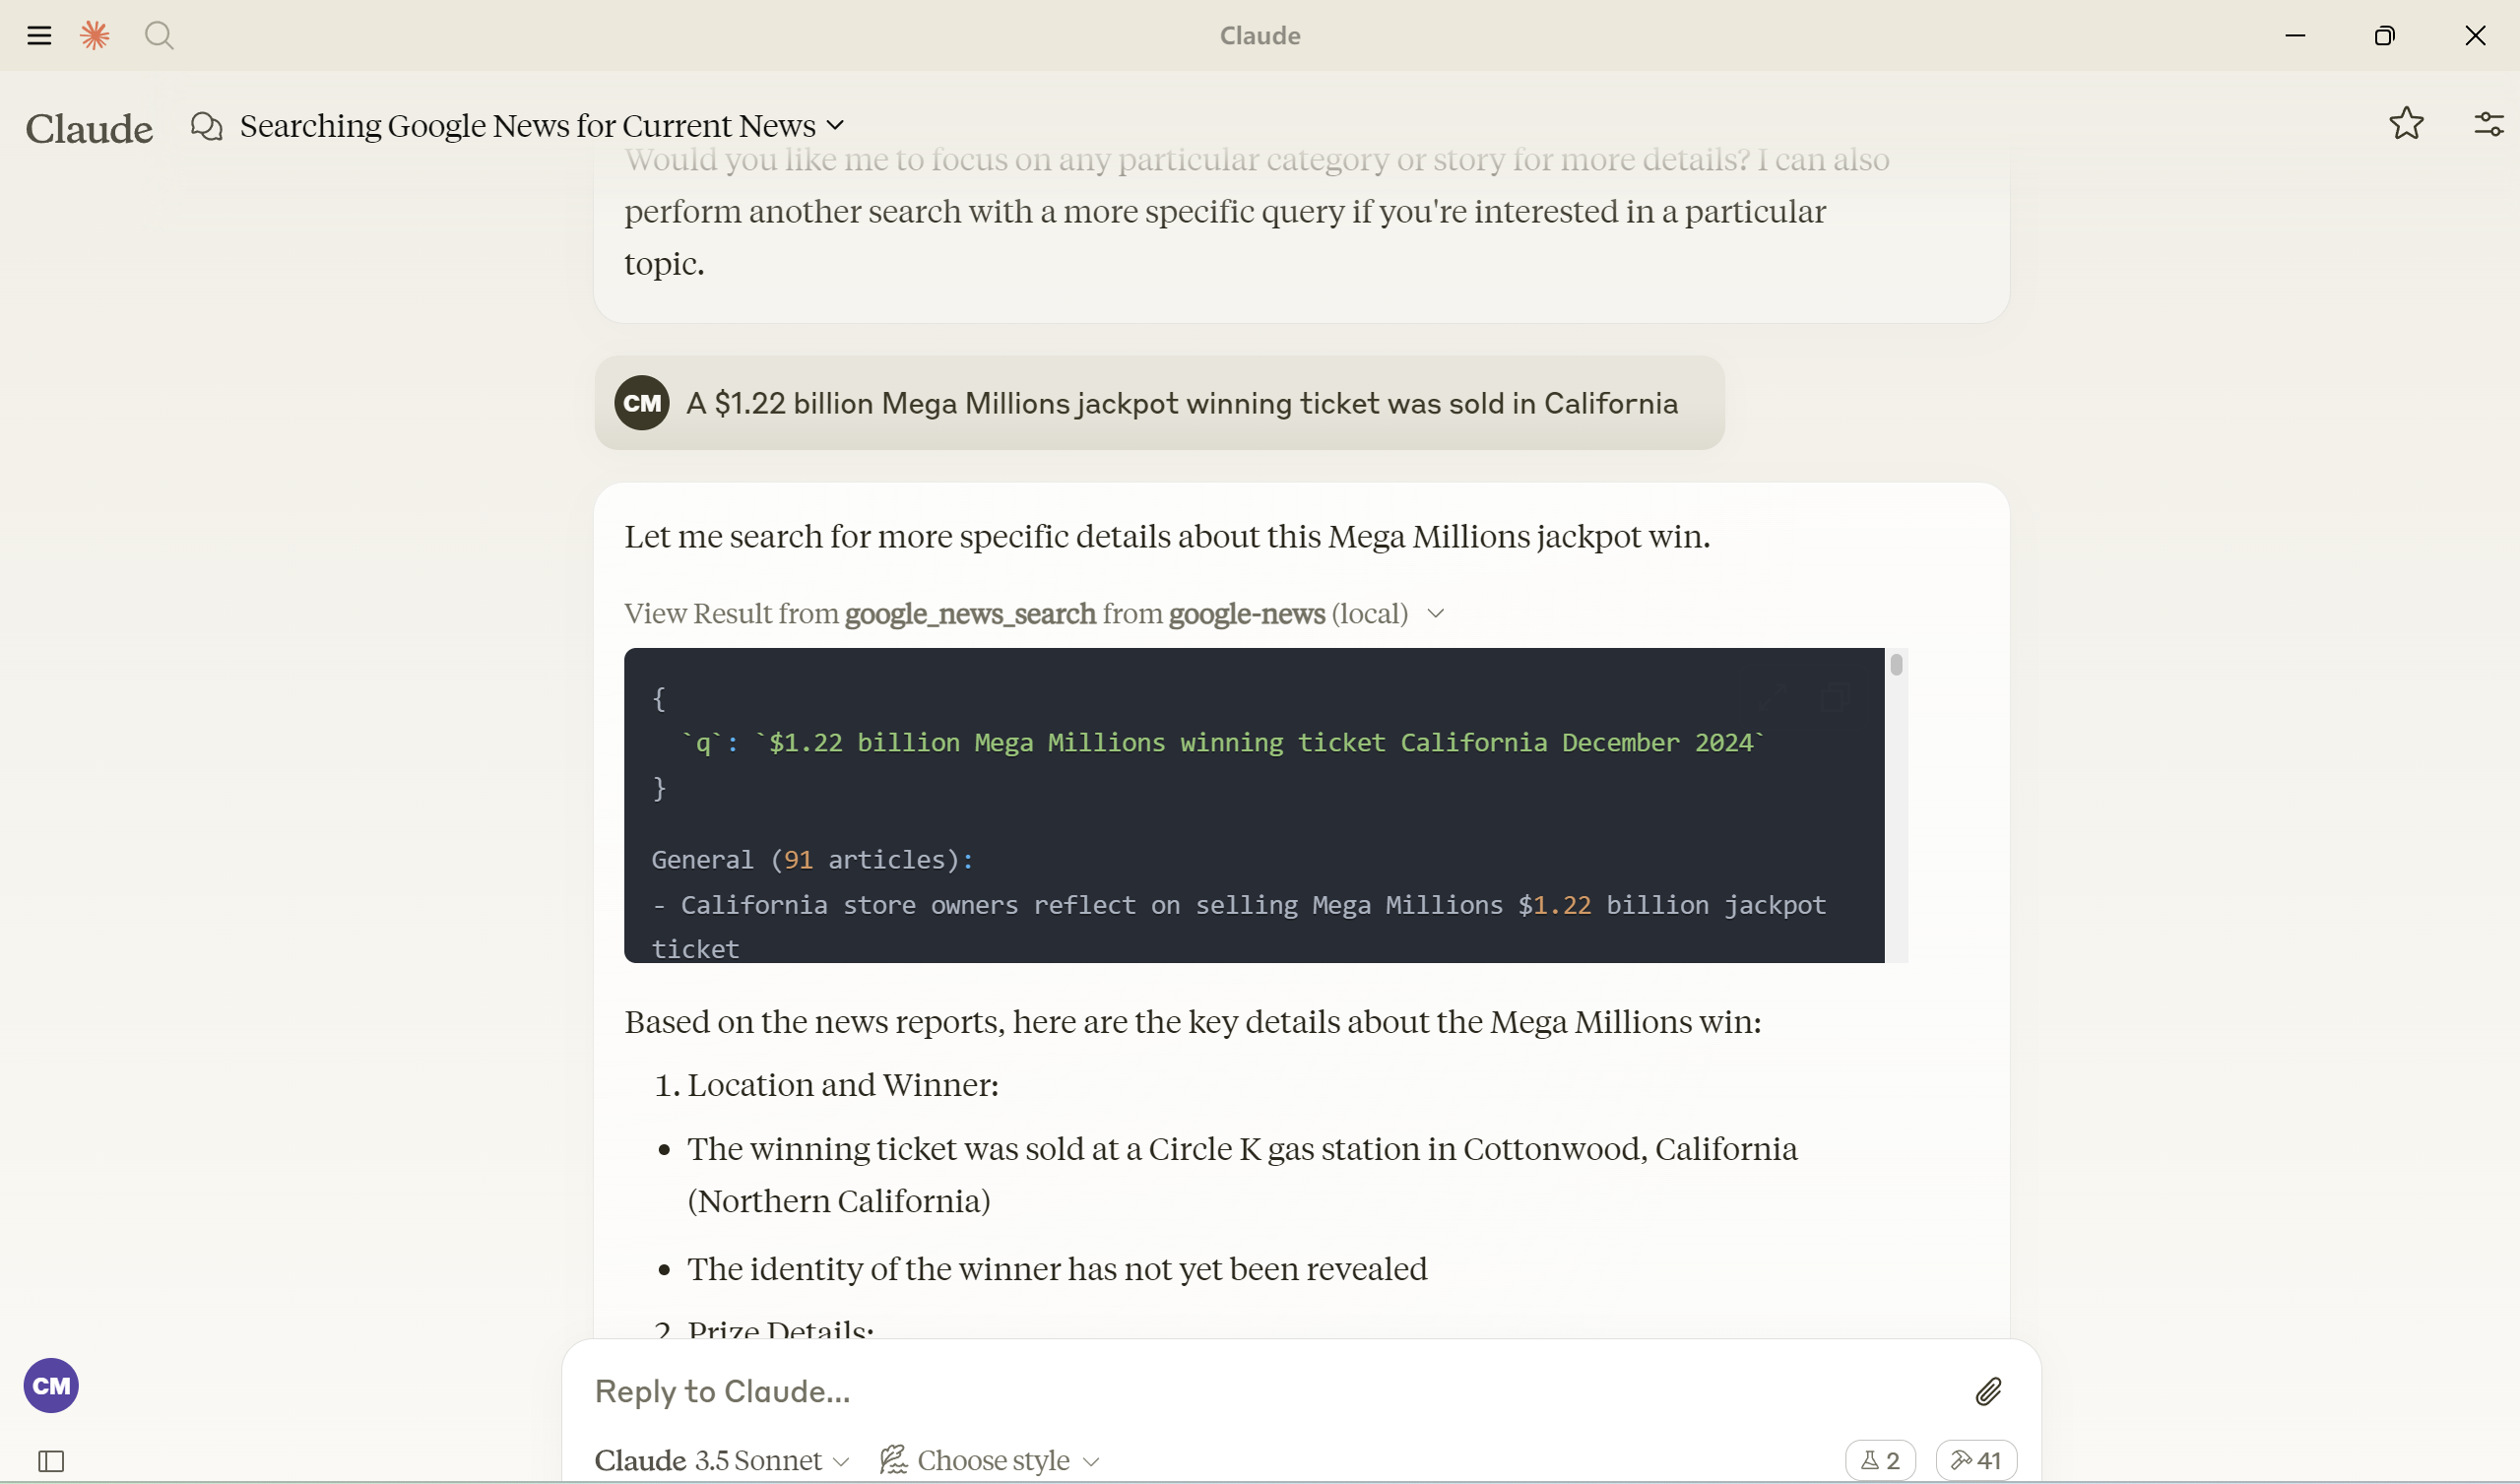The height and width of the screenshot is (1484, 2520).
Task: Click the View Result from google_news_search label
Action: [x=1015, y=613]
